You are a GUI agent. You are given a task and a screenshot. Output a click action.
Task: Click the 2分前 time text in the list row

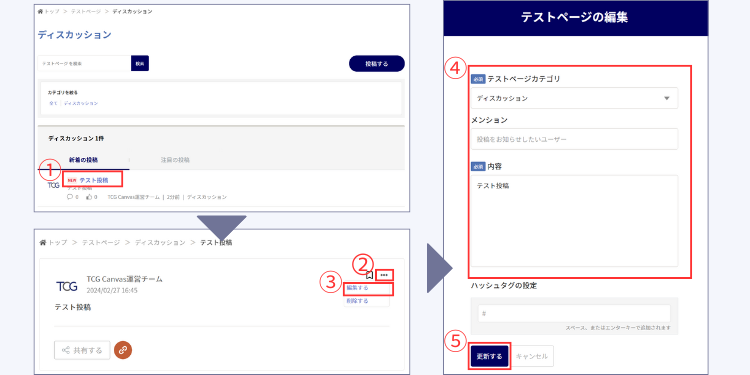[173, 197]
